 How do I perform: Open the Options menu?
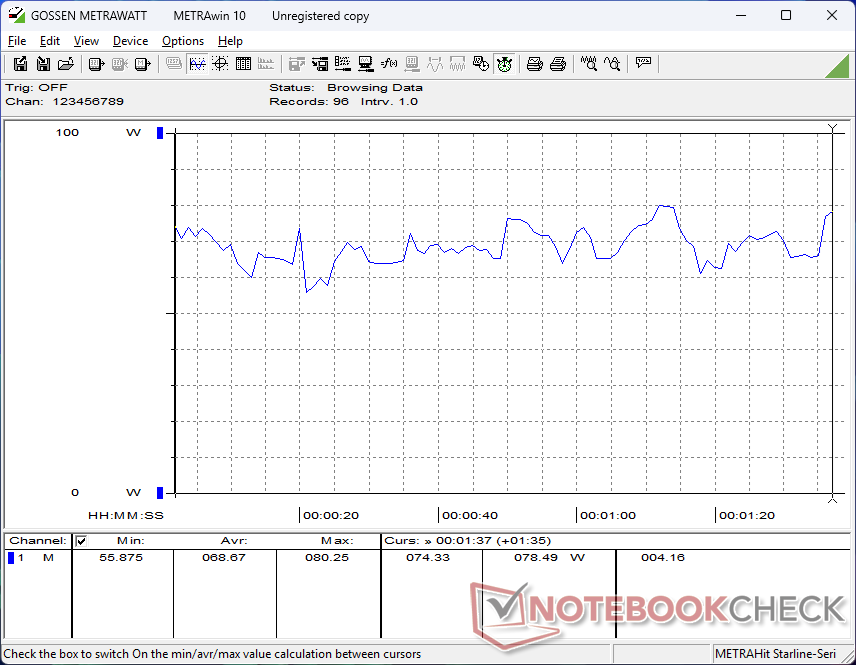coord(183,41)
